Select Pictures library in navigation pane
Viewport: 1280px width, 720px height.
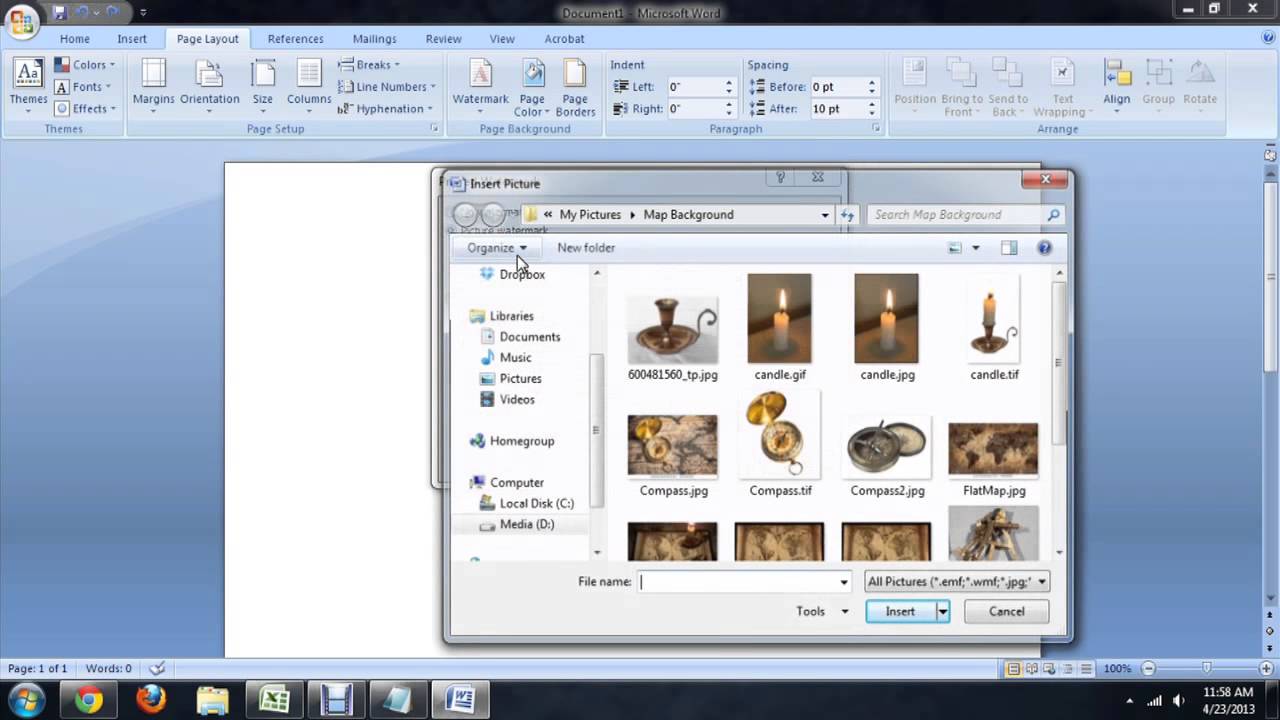[x=520, y=379]
